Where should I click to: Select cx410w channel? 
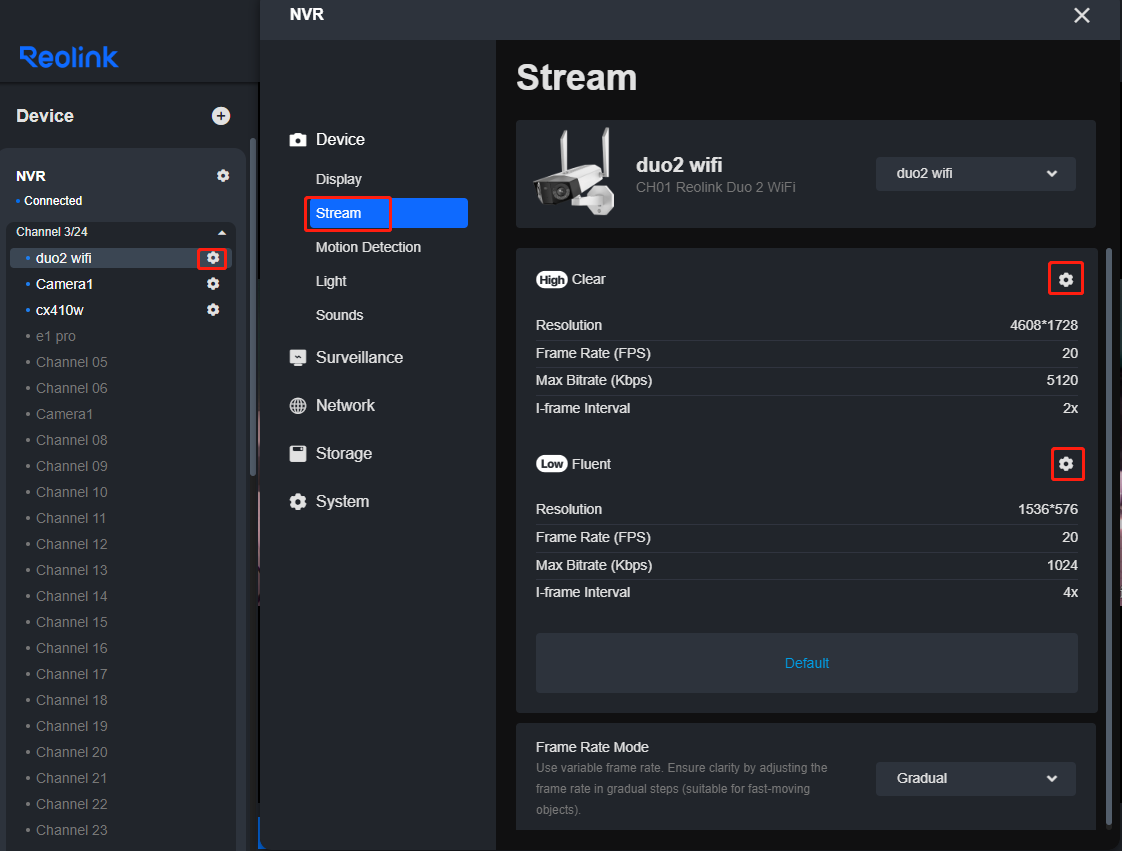(x=59, y=310)
